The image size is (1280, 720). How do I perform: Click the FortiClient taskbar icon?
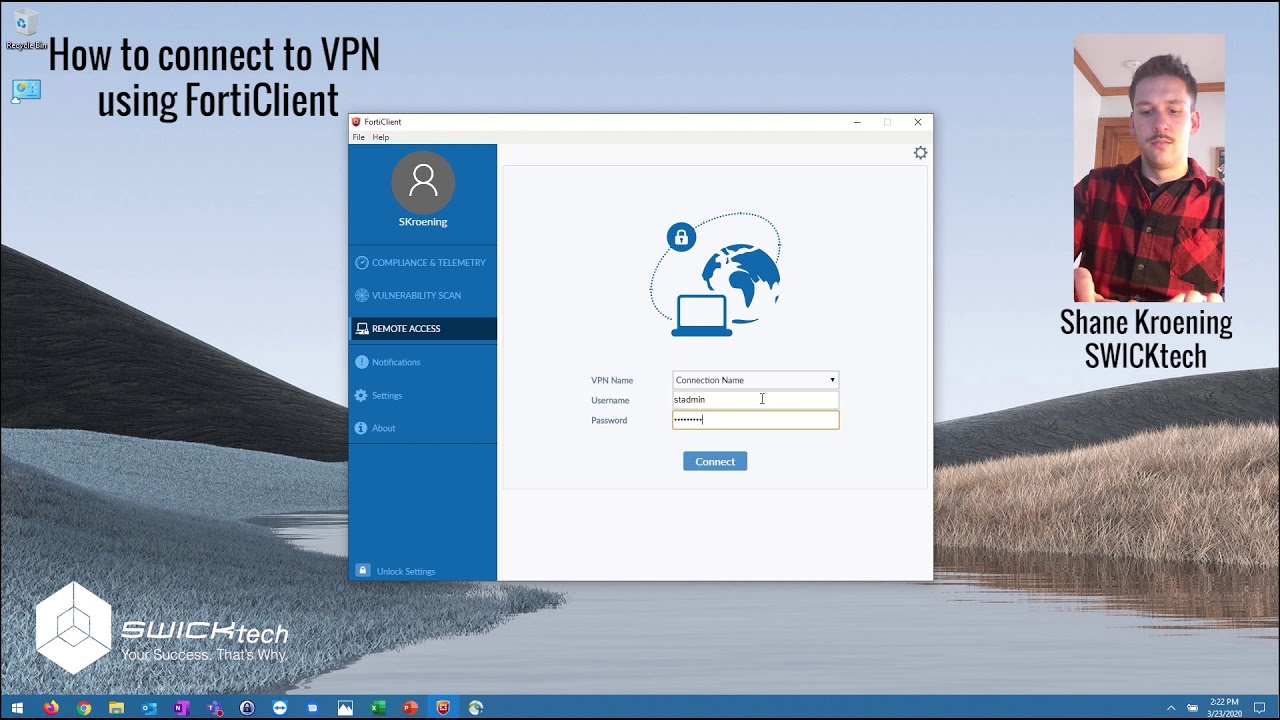coord(443,708)
